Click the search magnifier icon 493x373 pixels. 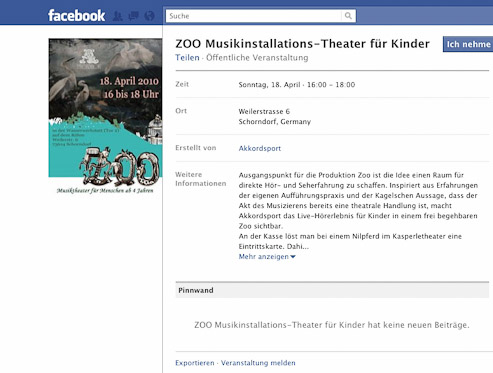pyautogui.click(x=348, y=16)
